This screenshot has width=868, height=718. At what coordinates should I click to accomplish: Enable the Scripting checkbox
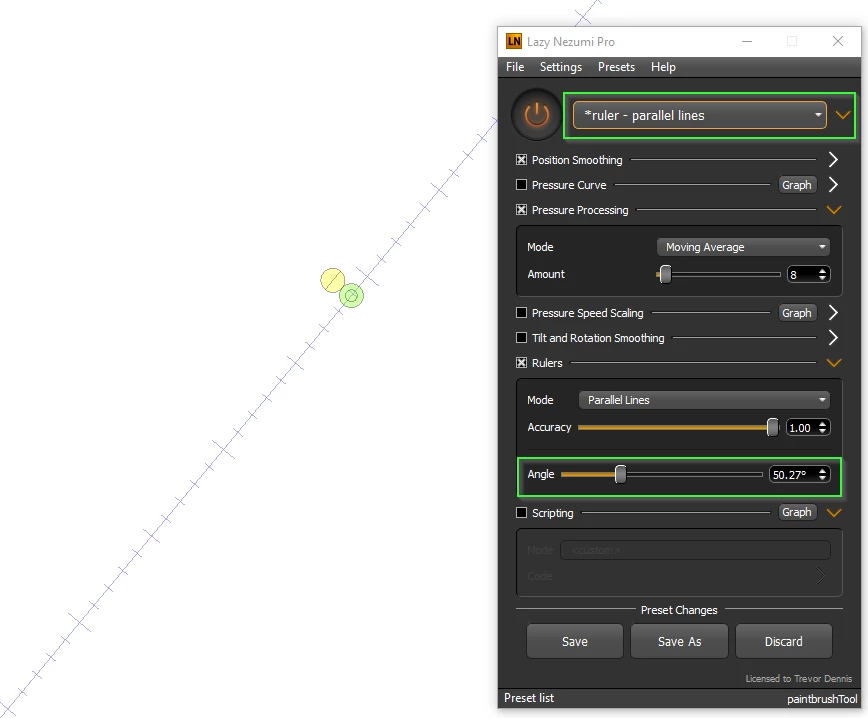coord(521,513)
